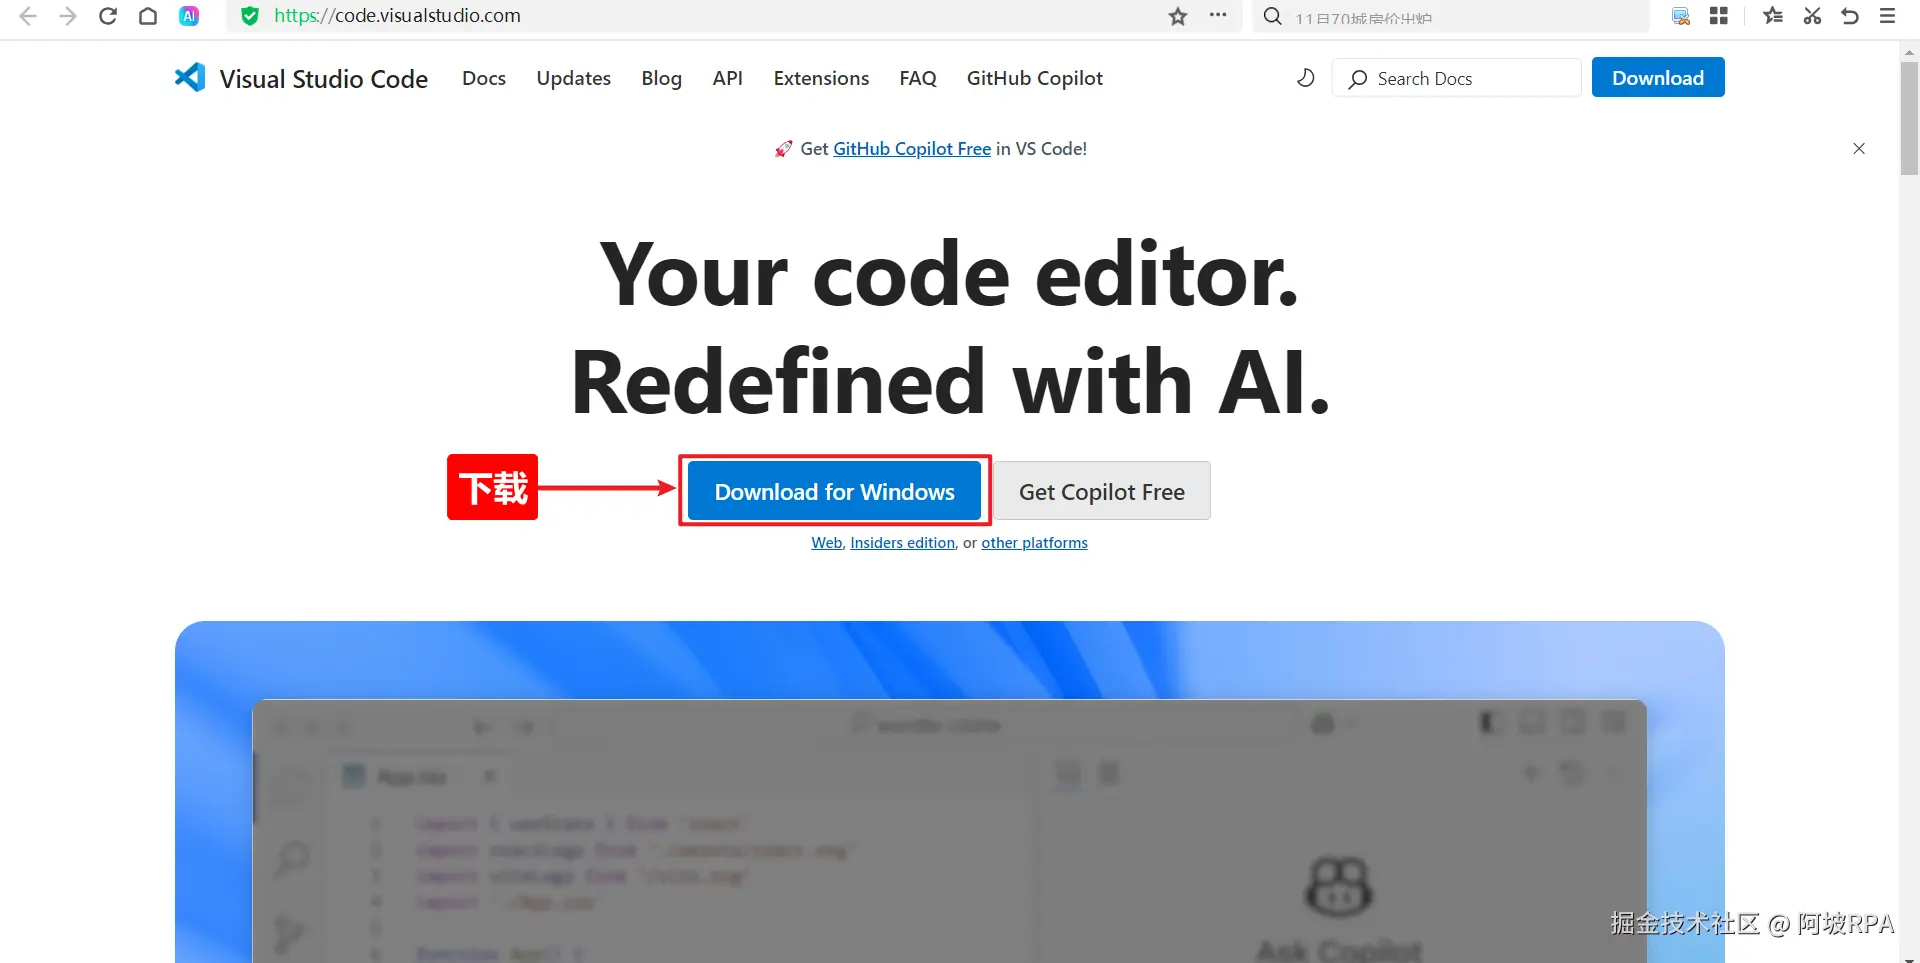The height and width of the screenshot is (963, 1920).
Task: Open the Web version link
Action: coord(827,543)
